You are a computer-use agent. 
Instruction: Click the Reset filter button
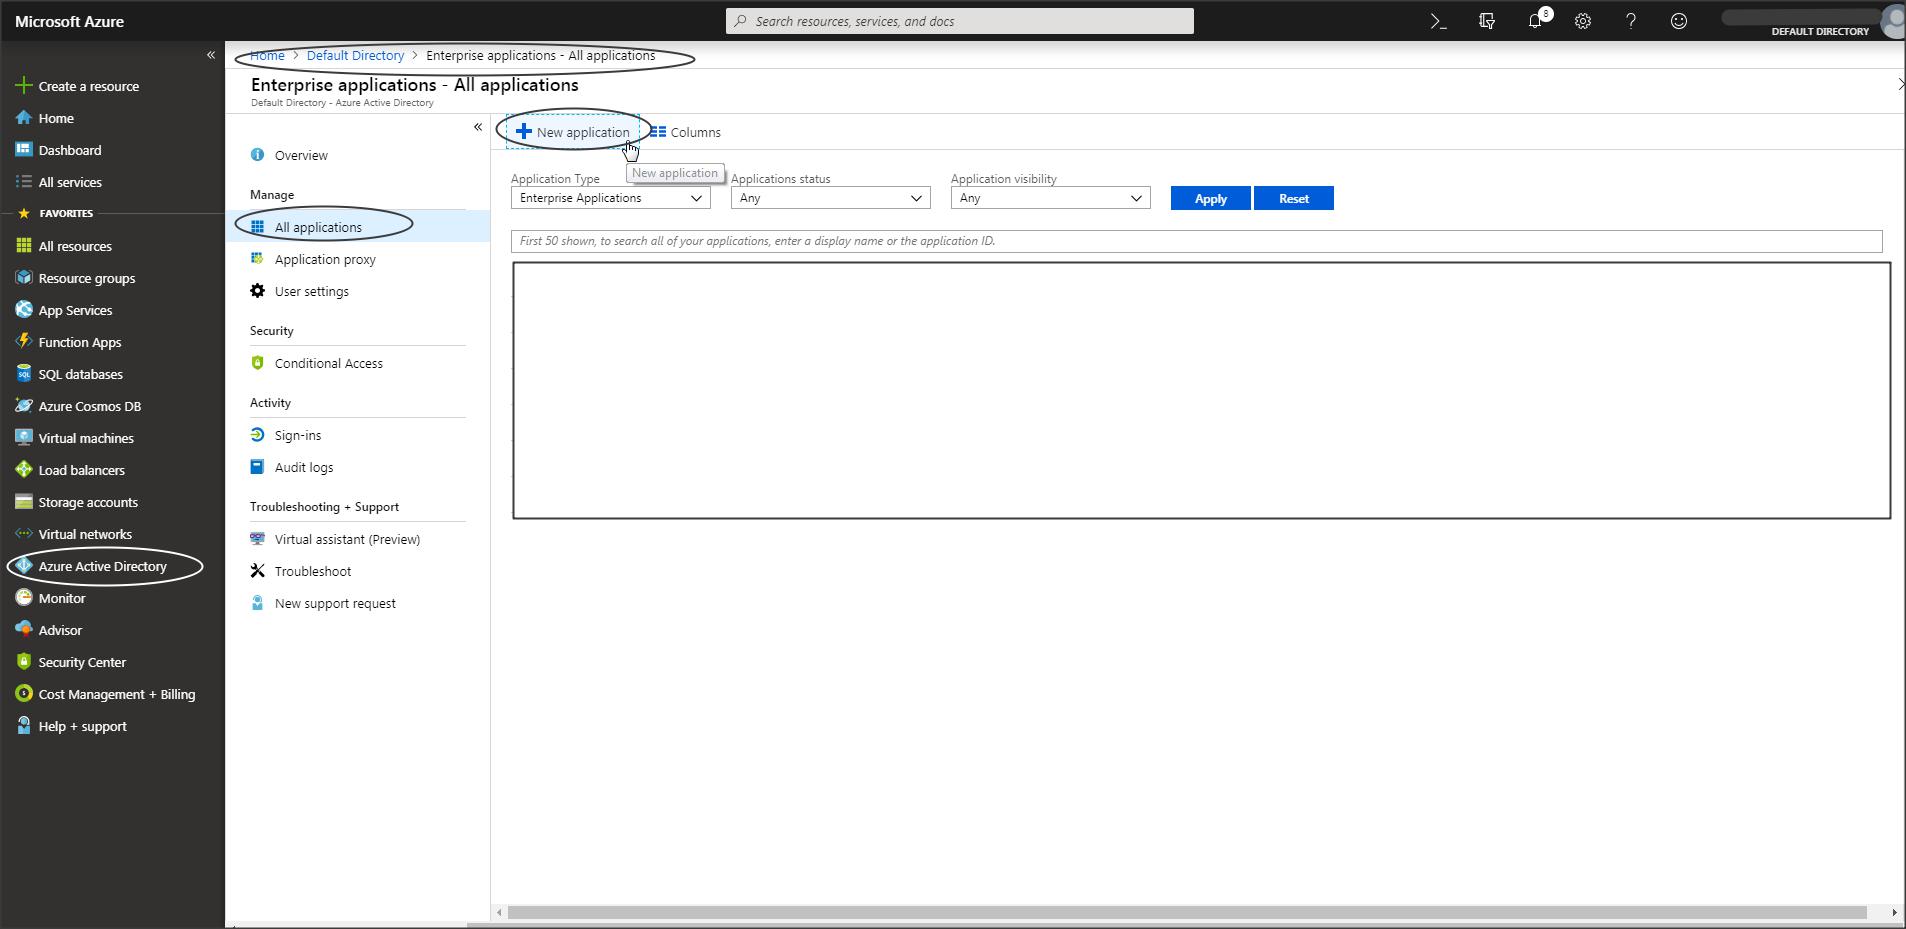click(x=1294, y=198)
